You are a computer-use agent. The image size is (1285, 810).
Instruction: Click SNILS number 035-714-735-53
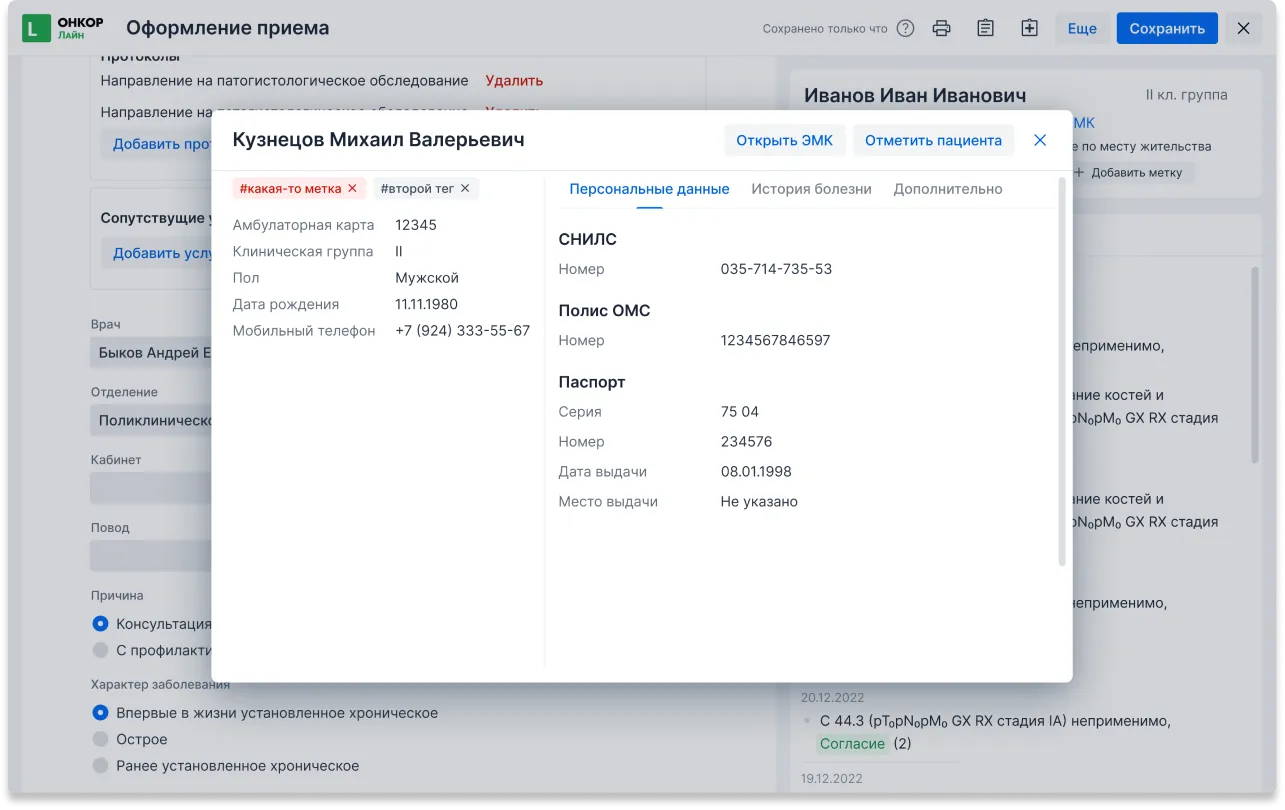[776, 269]
